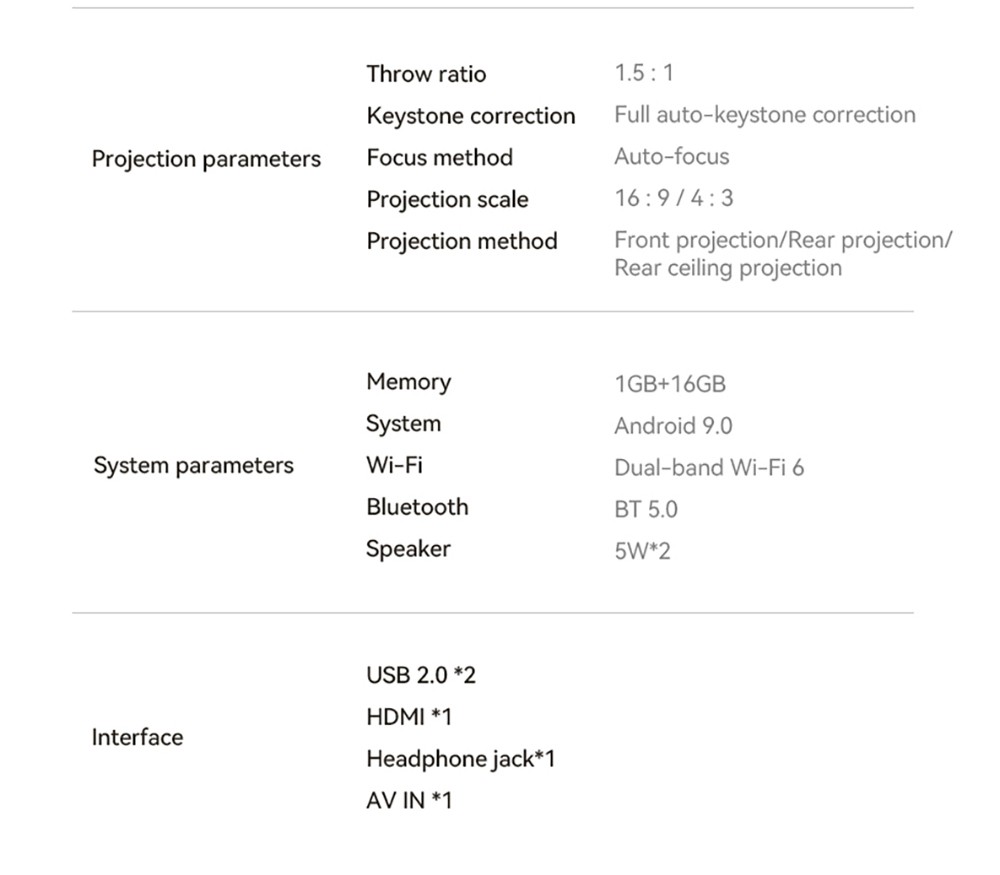This screenshot has height=875, width=1000.
Task: Click the Auto-focus value text
Action: pyautogui.click(x=671, y=157)
